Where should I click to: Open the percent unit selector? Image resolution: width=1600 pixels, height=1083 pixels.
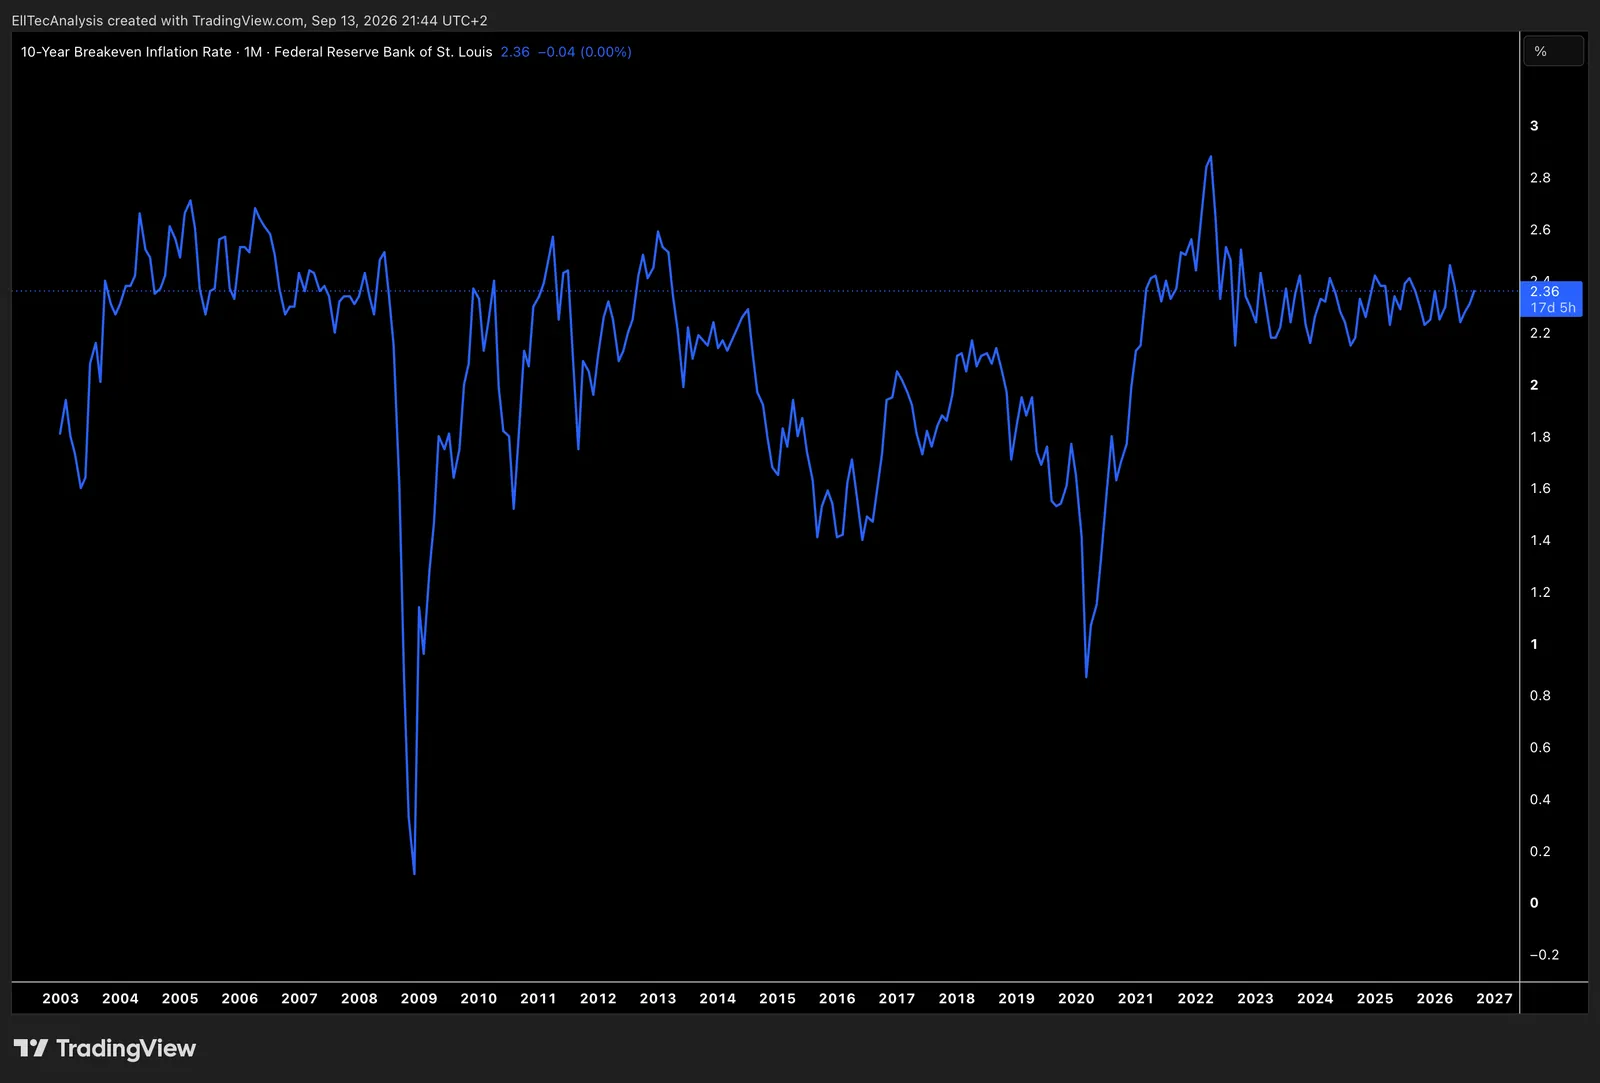click(x=1553, y=51)
